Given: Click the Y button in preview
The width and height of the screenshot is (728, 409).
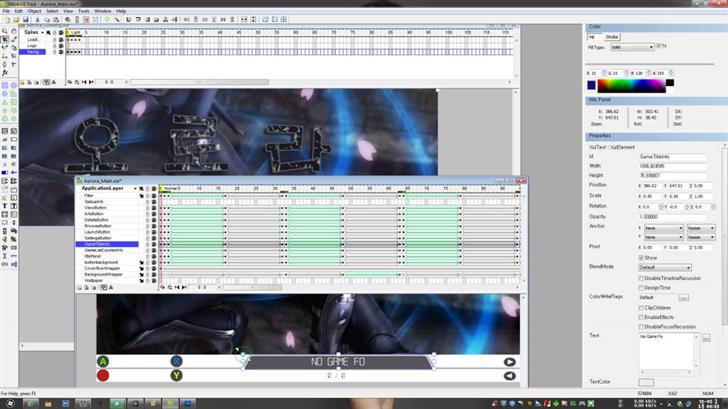Looking at the screenshot, I should [x=176, y=375].
